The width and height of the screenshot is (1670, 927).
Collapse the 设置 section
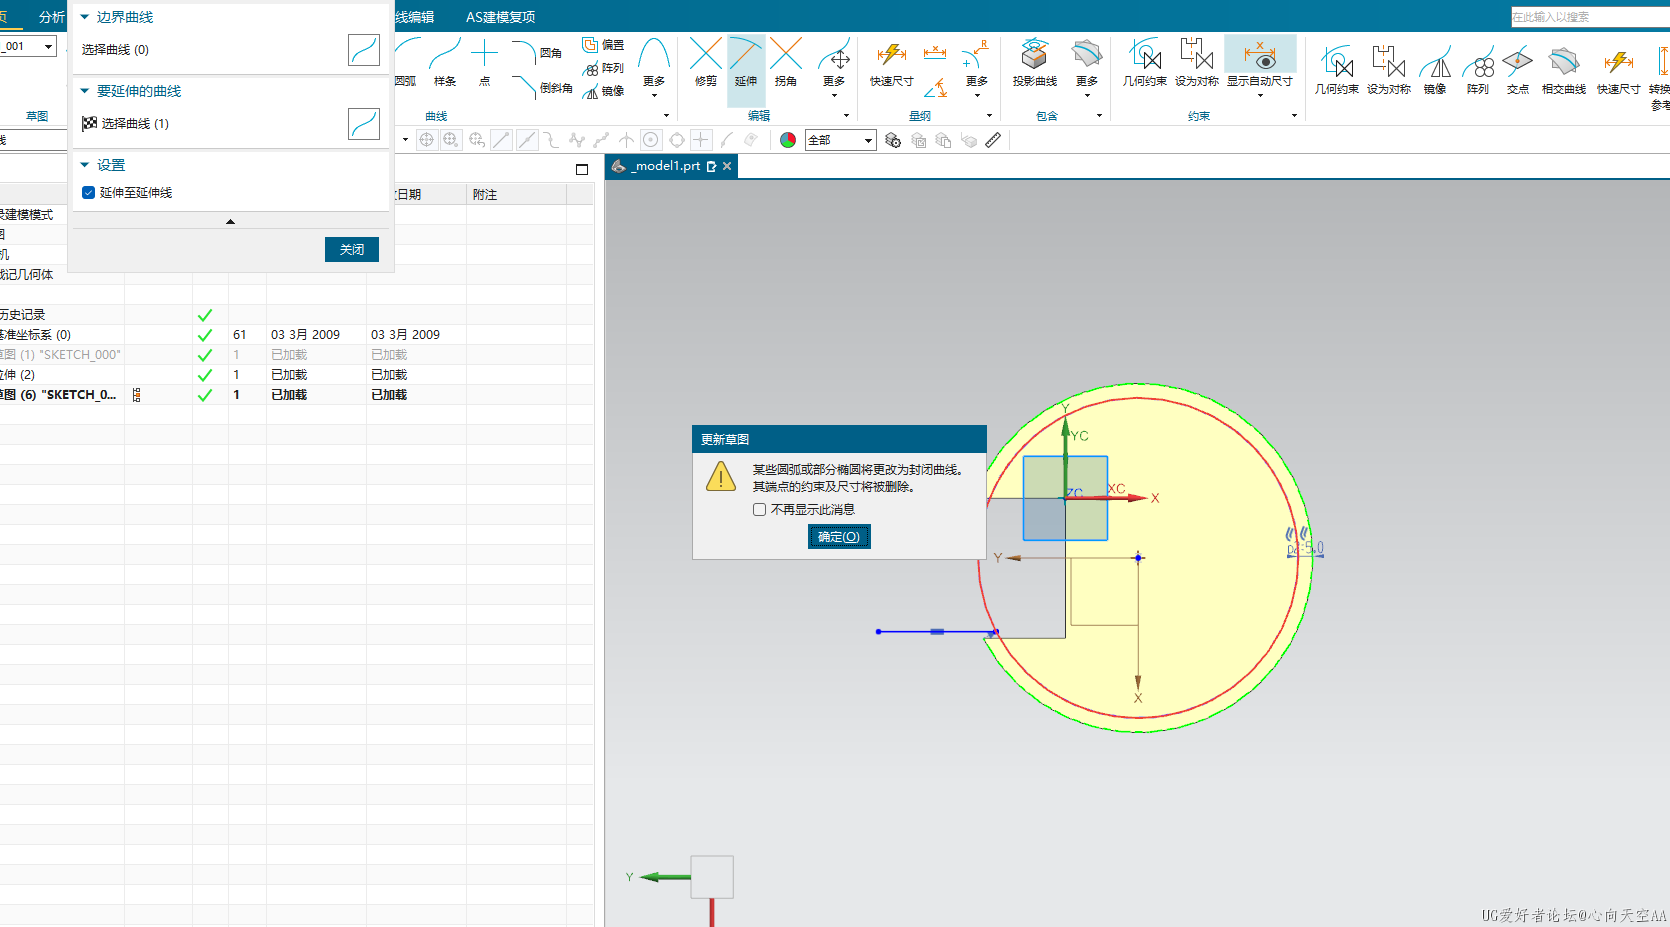pos(85,165)
